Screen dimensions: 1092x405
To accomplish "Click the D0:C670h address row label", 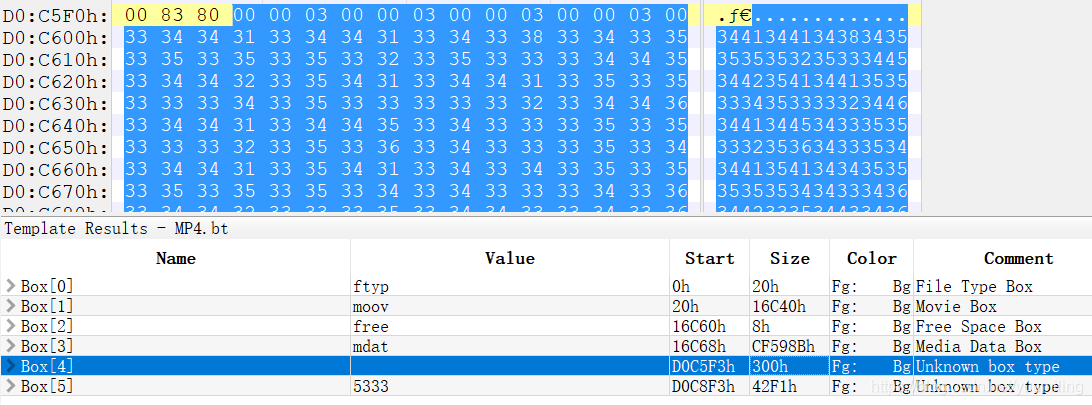I will 56,191.
